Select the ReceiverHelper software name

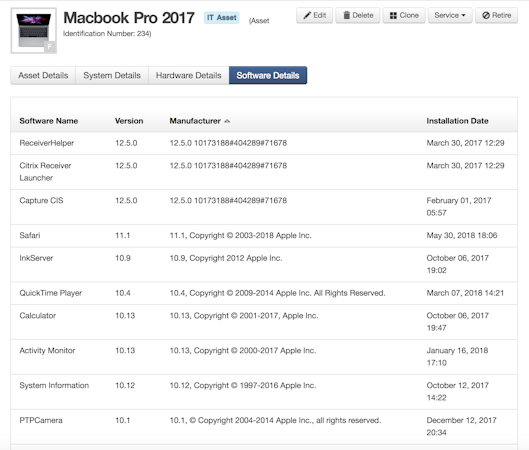pyautogui.click(x=47, y=143)
